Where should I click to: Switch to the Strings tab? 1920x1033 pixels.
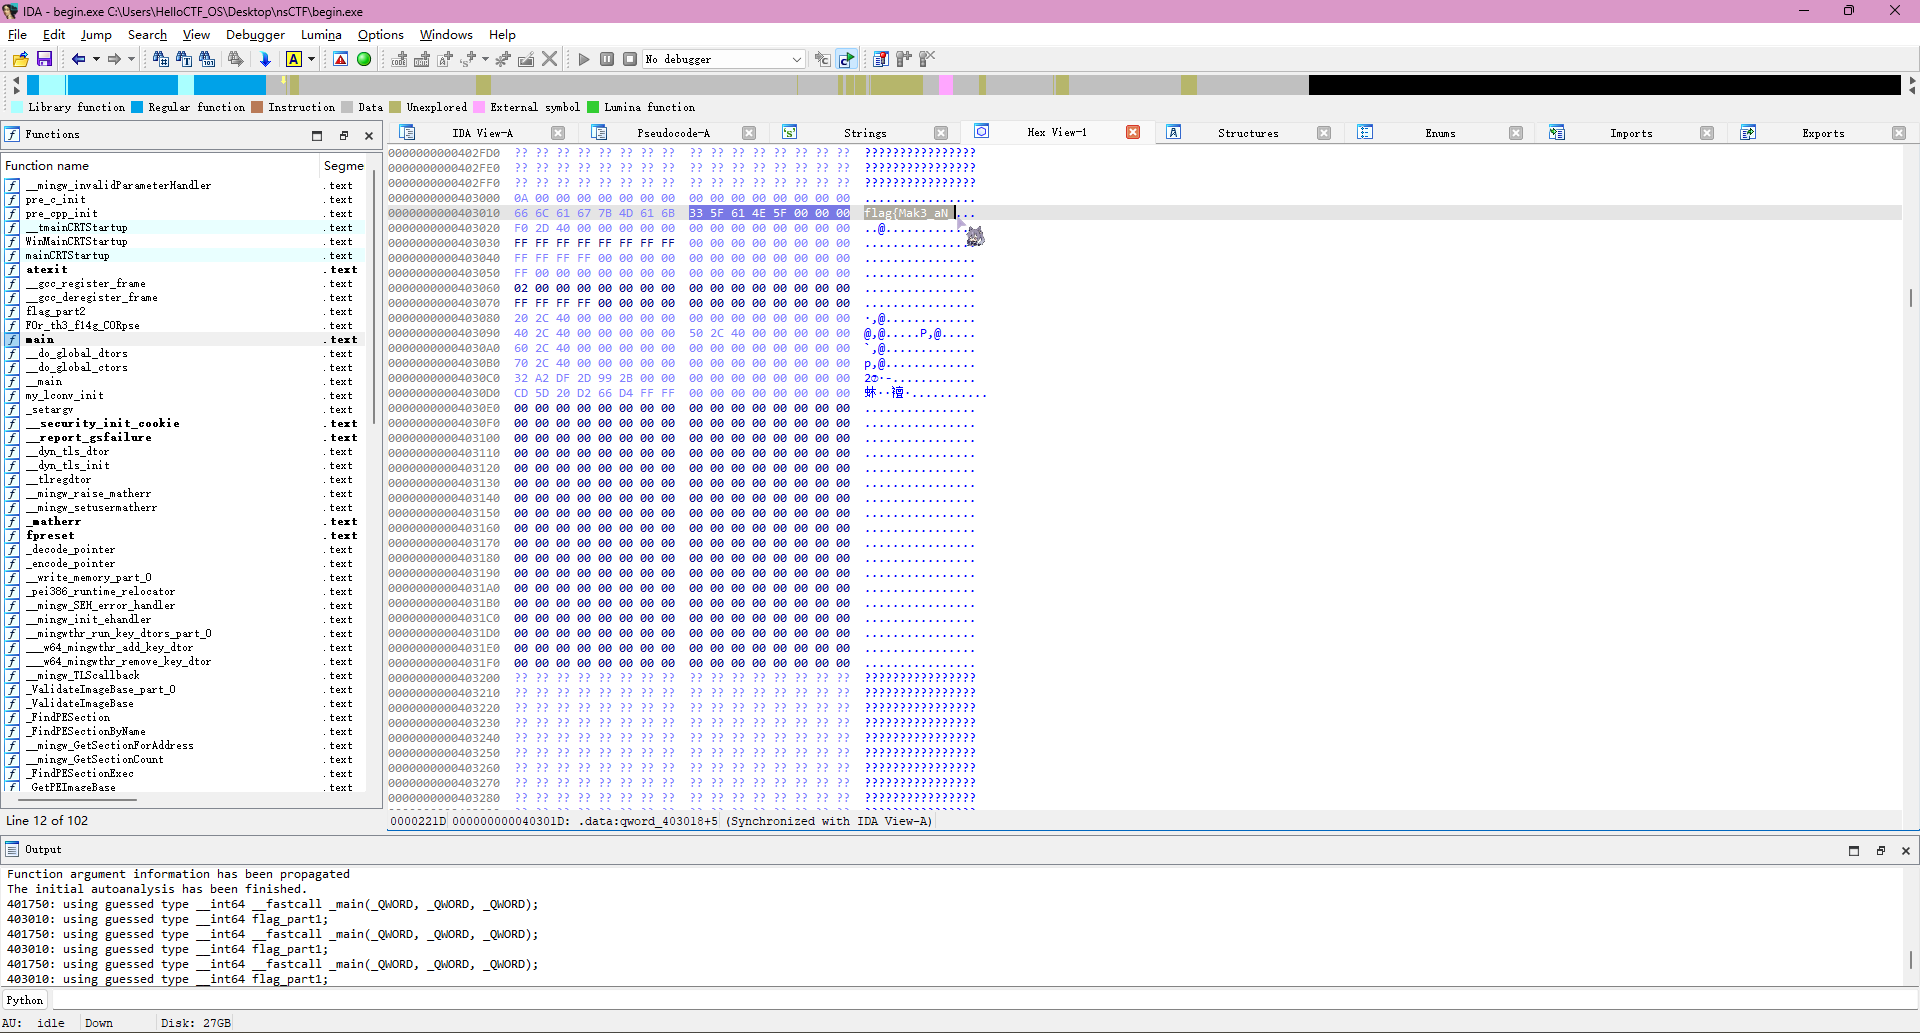[x=865, y=133]
